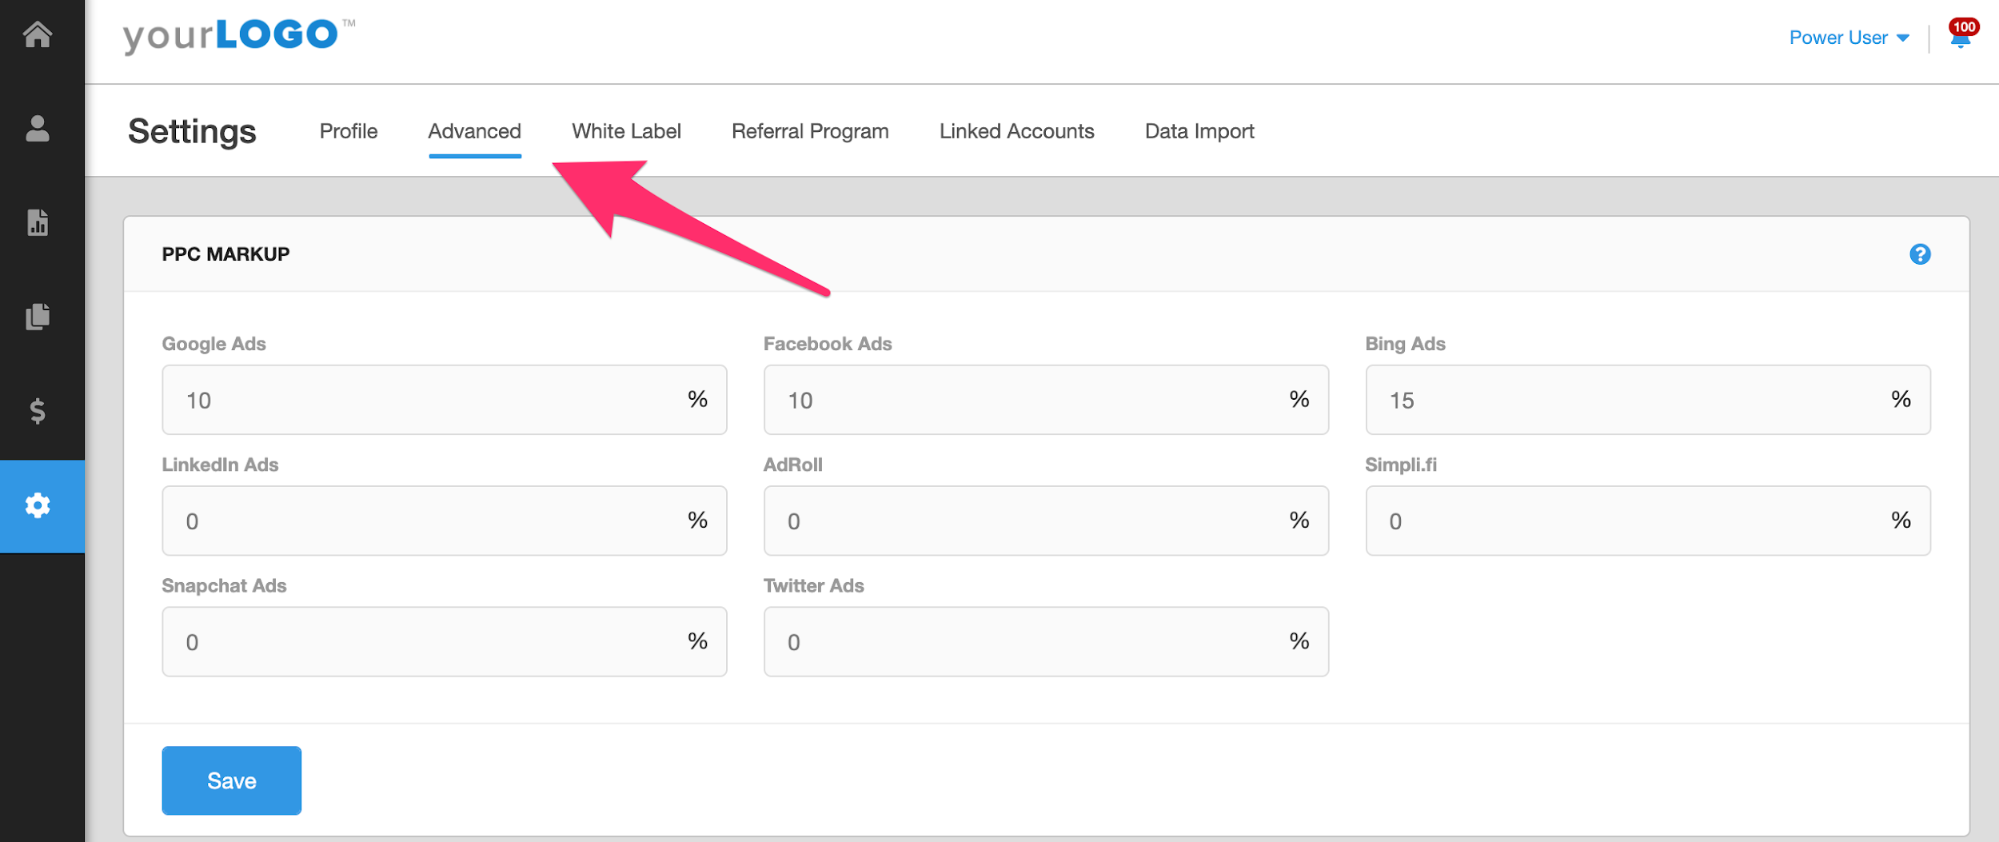Open the White Label tab
This screenshot has width=1999, height=842.
click(x=626, y=131)
